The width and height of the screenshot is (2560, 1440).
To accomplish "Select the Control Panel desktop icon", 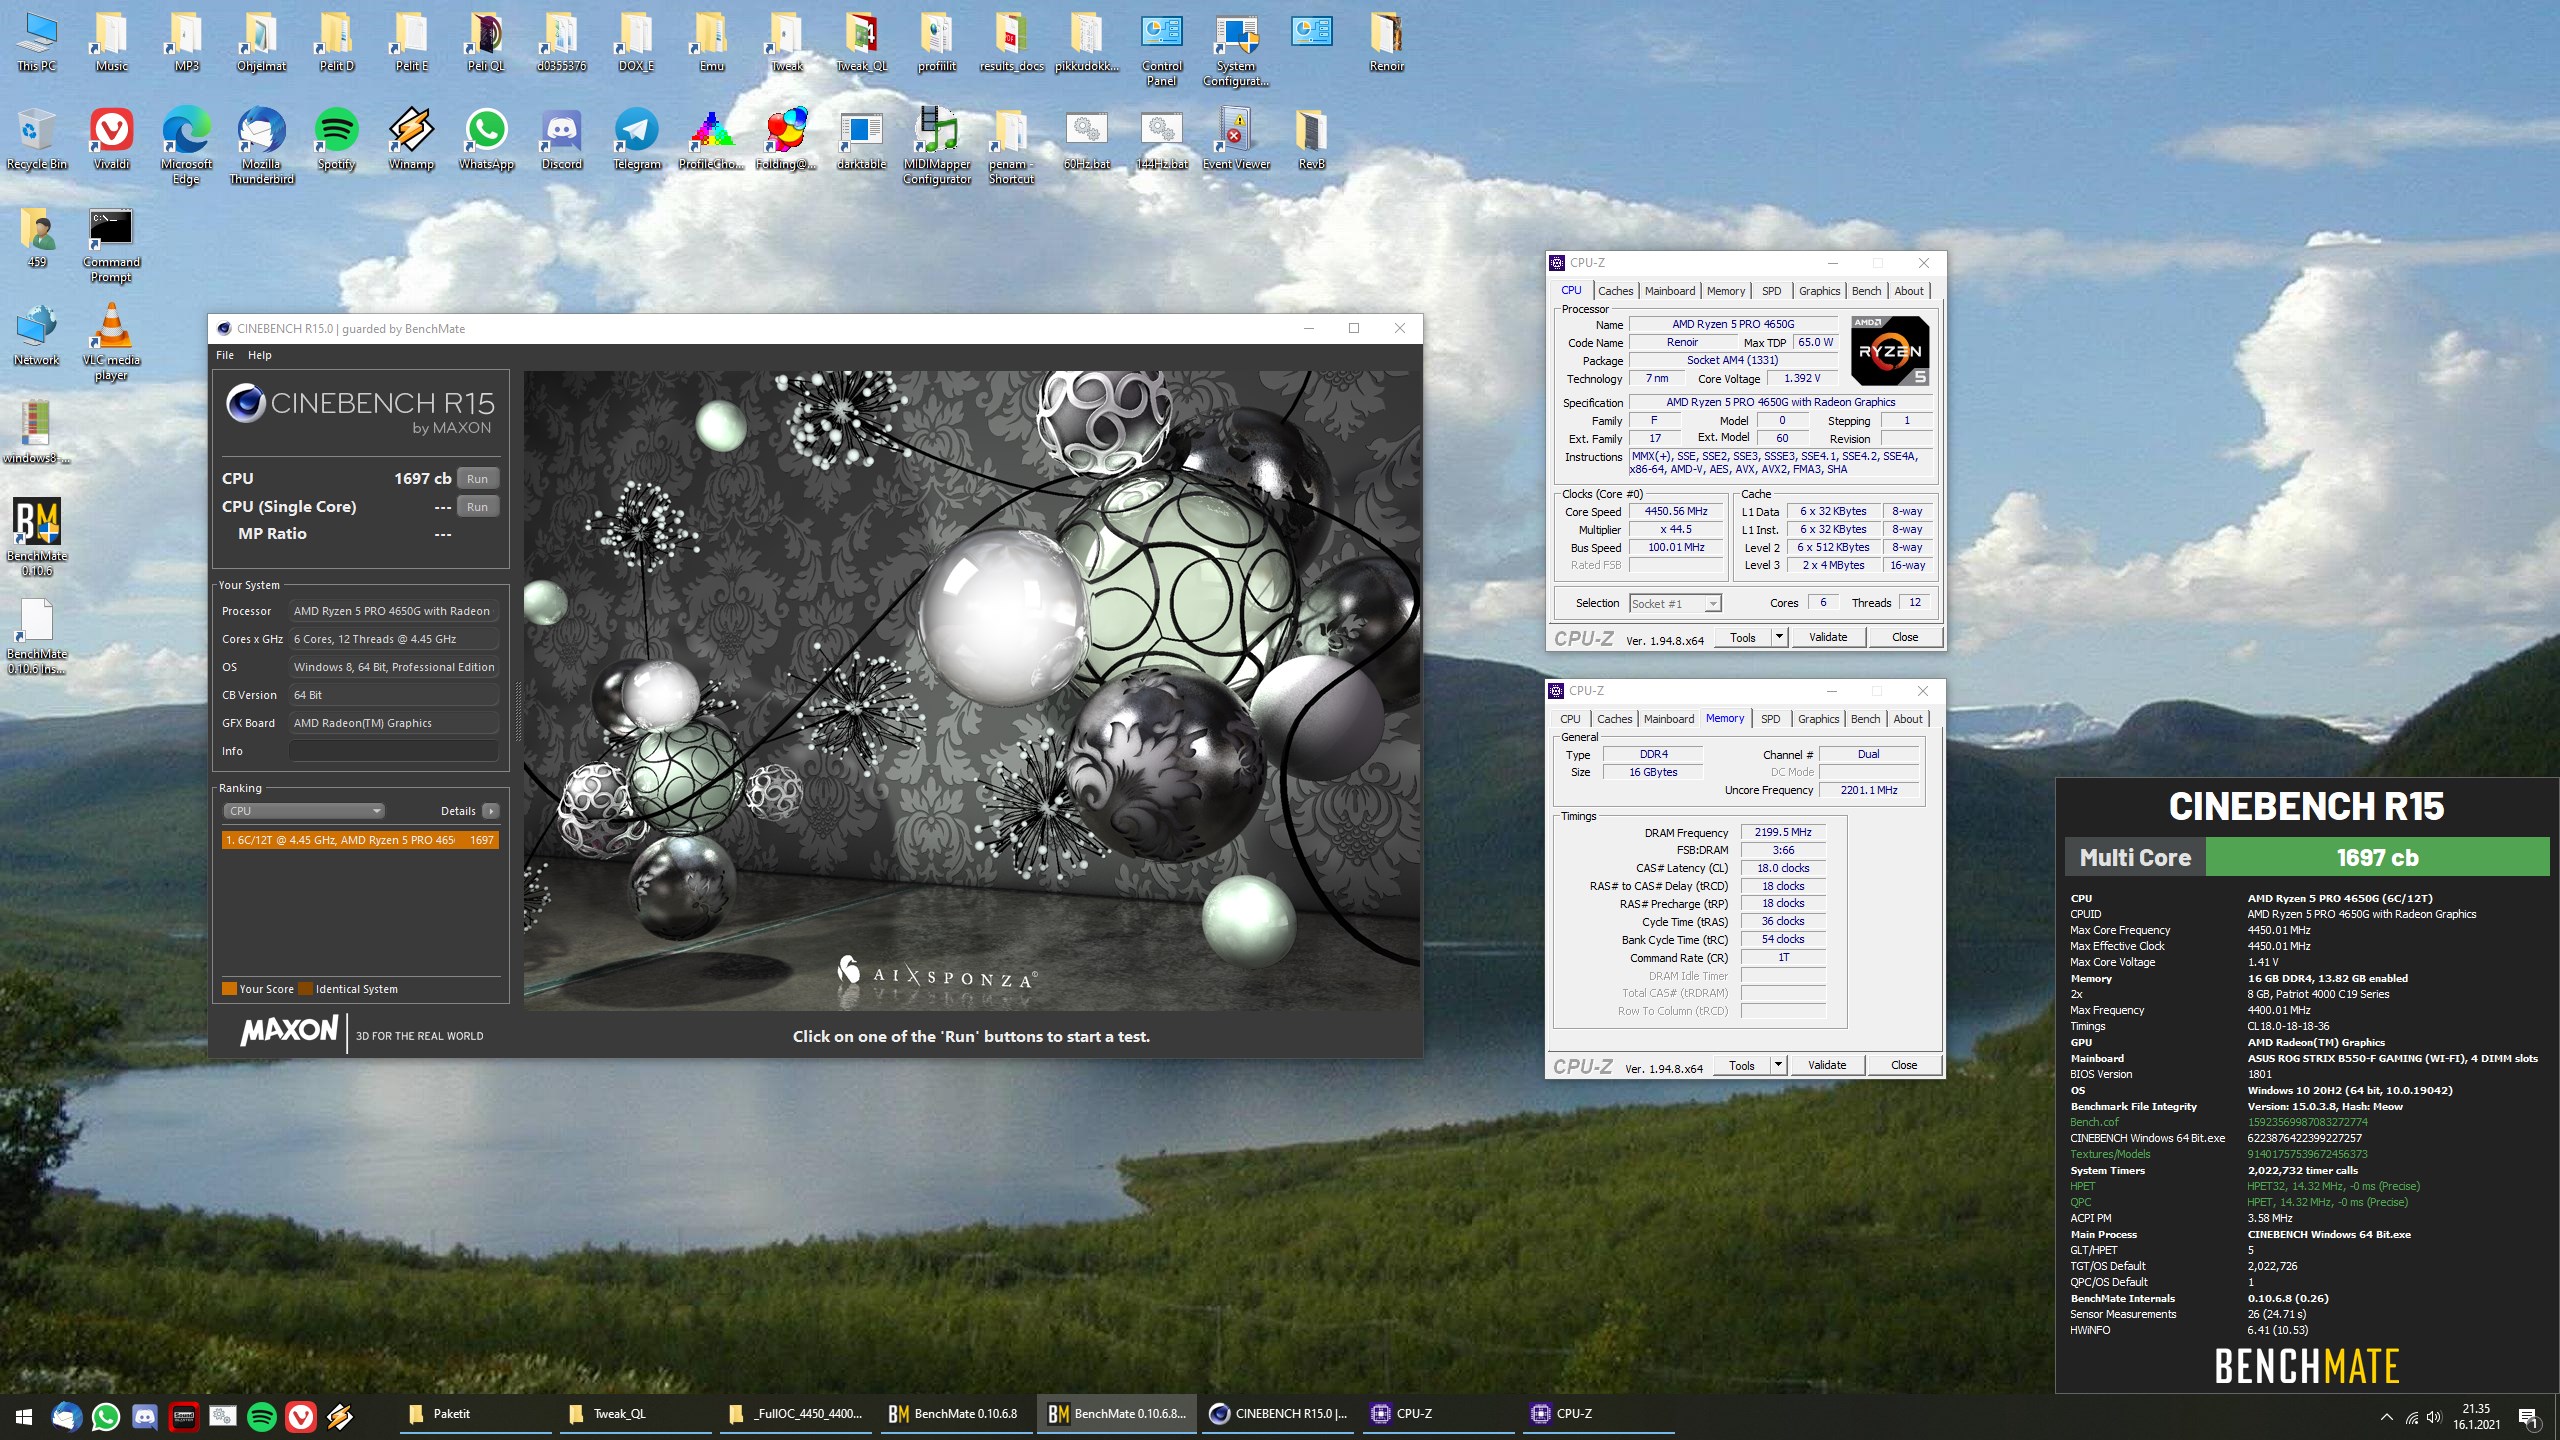I will [1161, 50].
